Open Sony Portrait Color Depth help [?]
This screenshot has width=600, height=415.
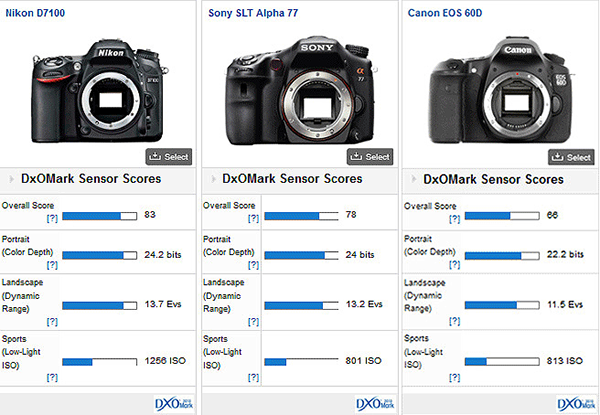coord(253,265)
